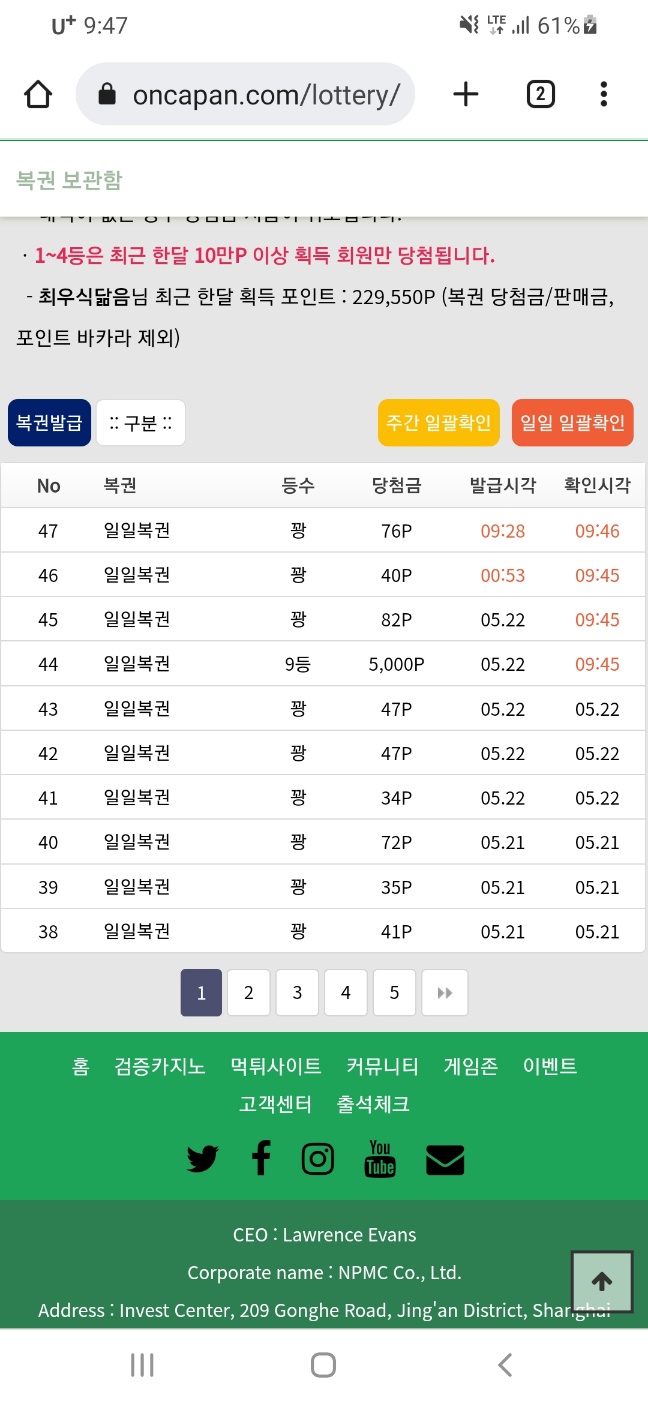Screen dimensions: 648x1404
Task: Open the Instagram icon in footer
Action: point(318,1158)
